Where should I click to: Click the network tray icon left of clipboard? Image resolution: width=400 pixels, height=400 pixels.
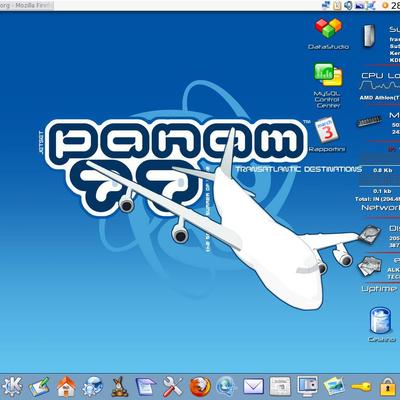tap(327, 5)
